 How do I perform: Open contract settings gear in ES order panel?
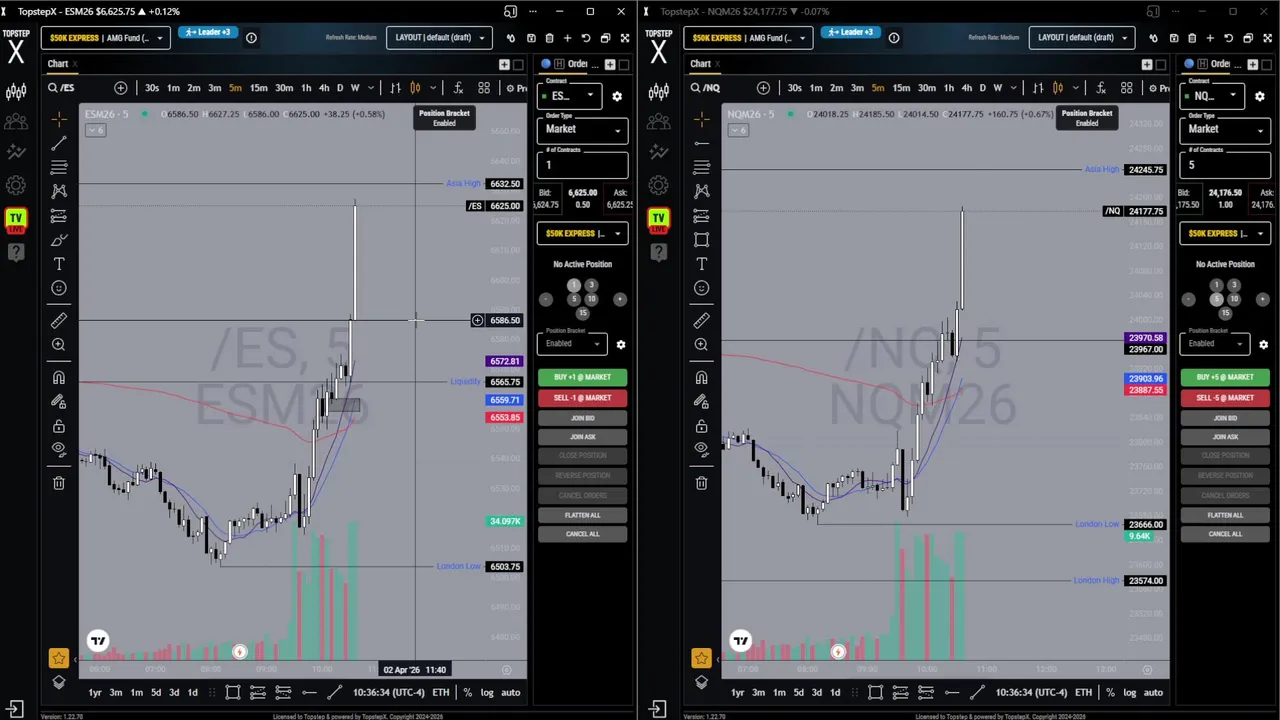point(617,96)
